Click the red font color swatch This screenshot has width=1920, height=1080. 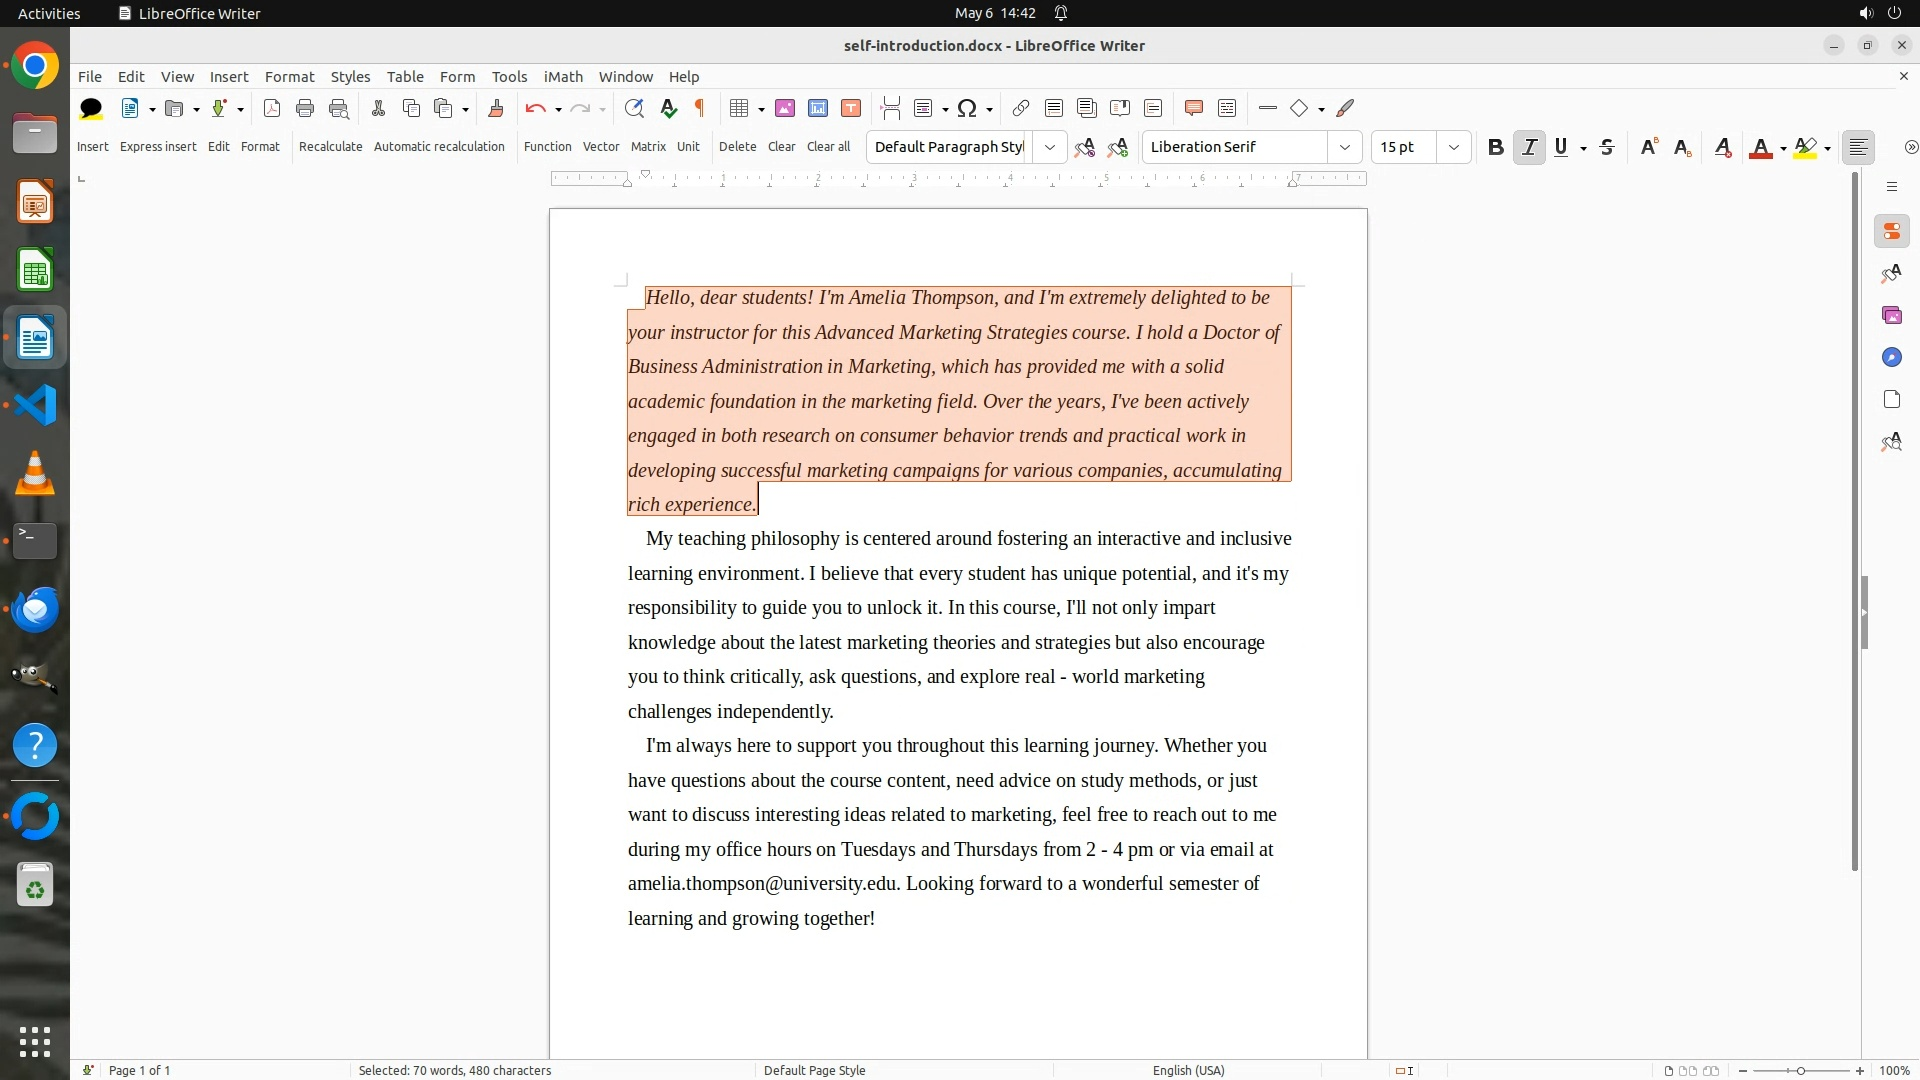coord(1760,148)
